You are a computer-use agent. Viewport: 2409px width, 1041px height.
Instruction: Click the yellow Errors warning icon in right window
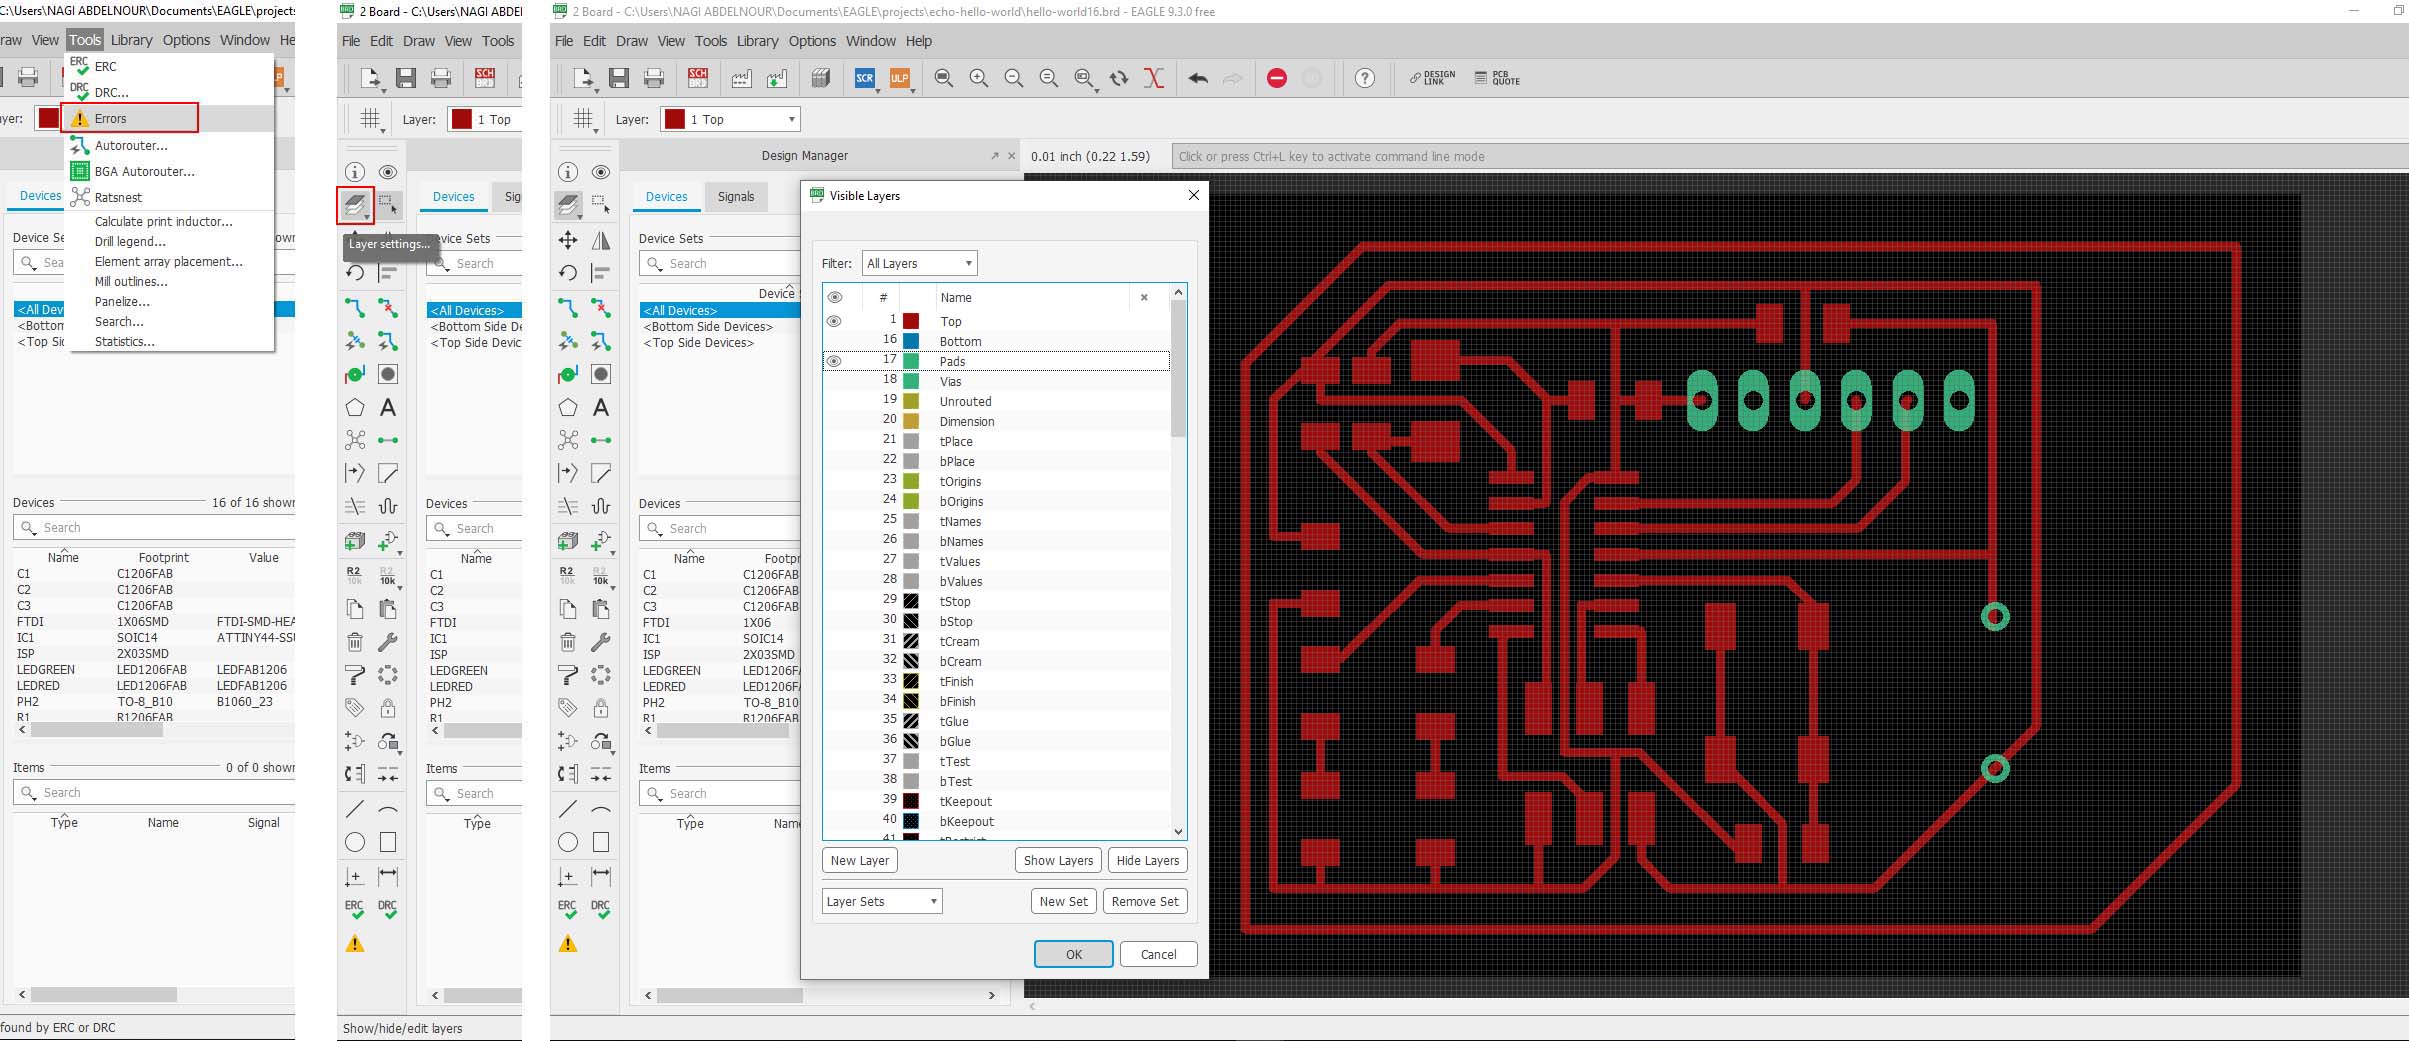(x=568, y=943)
